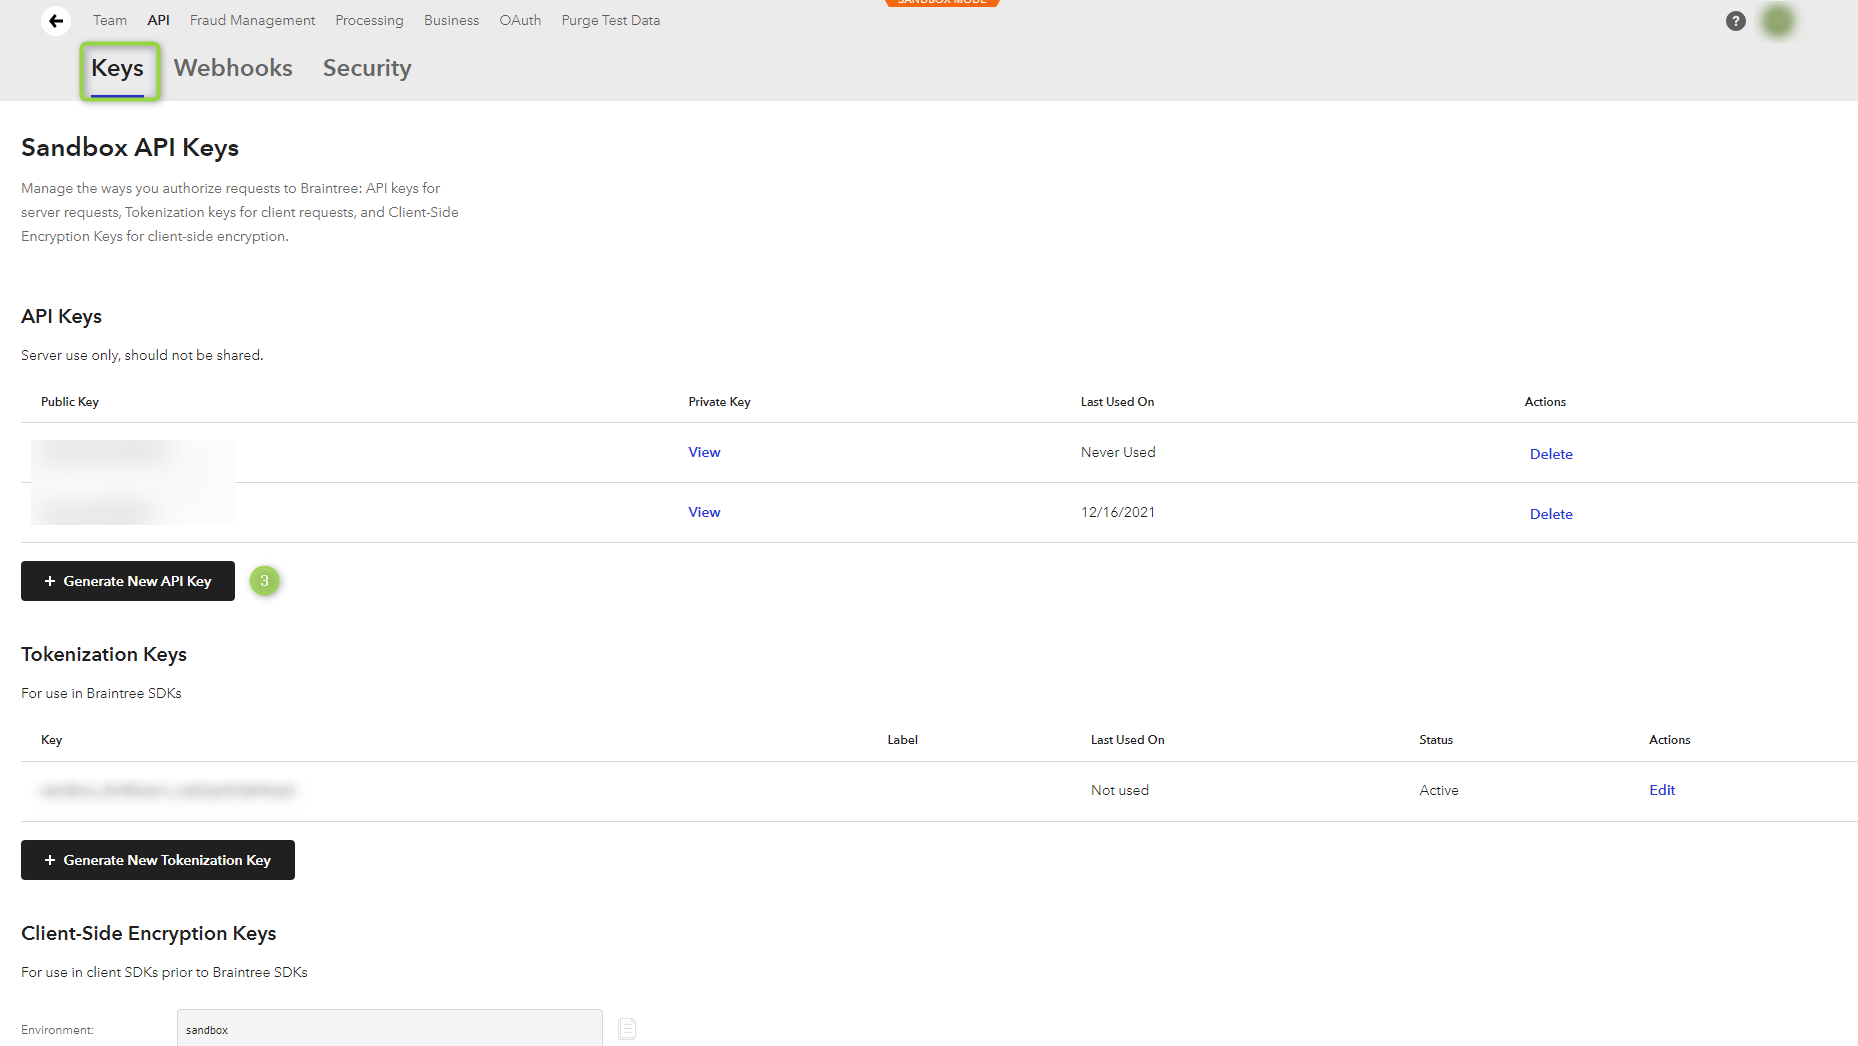Viewport: 1858px width, 1046px height.
Task: Click the Client-Side Encryption Keys heading
Action: [149, 933]
